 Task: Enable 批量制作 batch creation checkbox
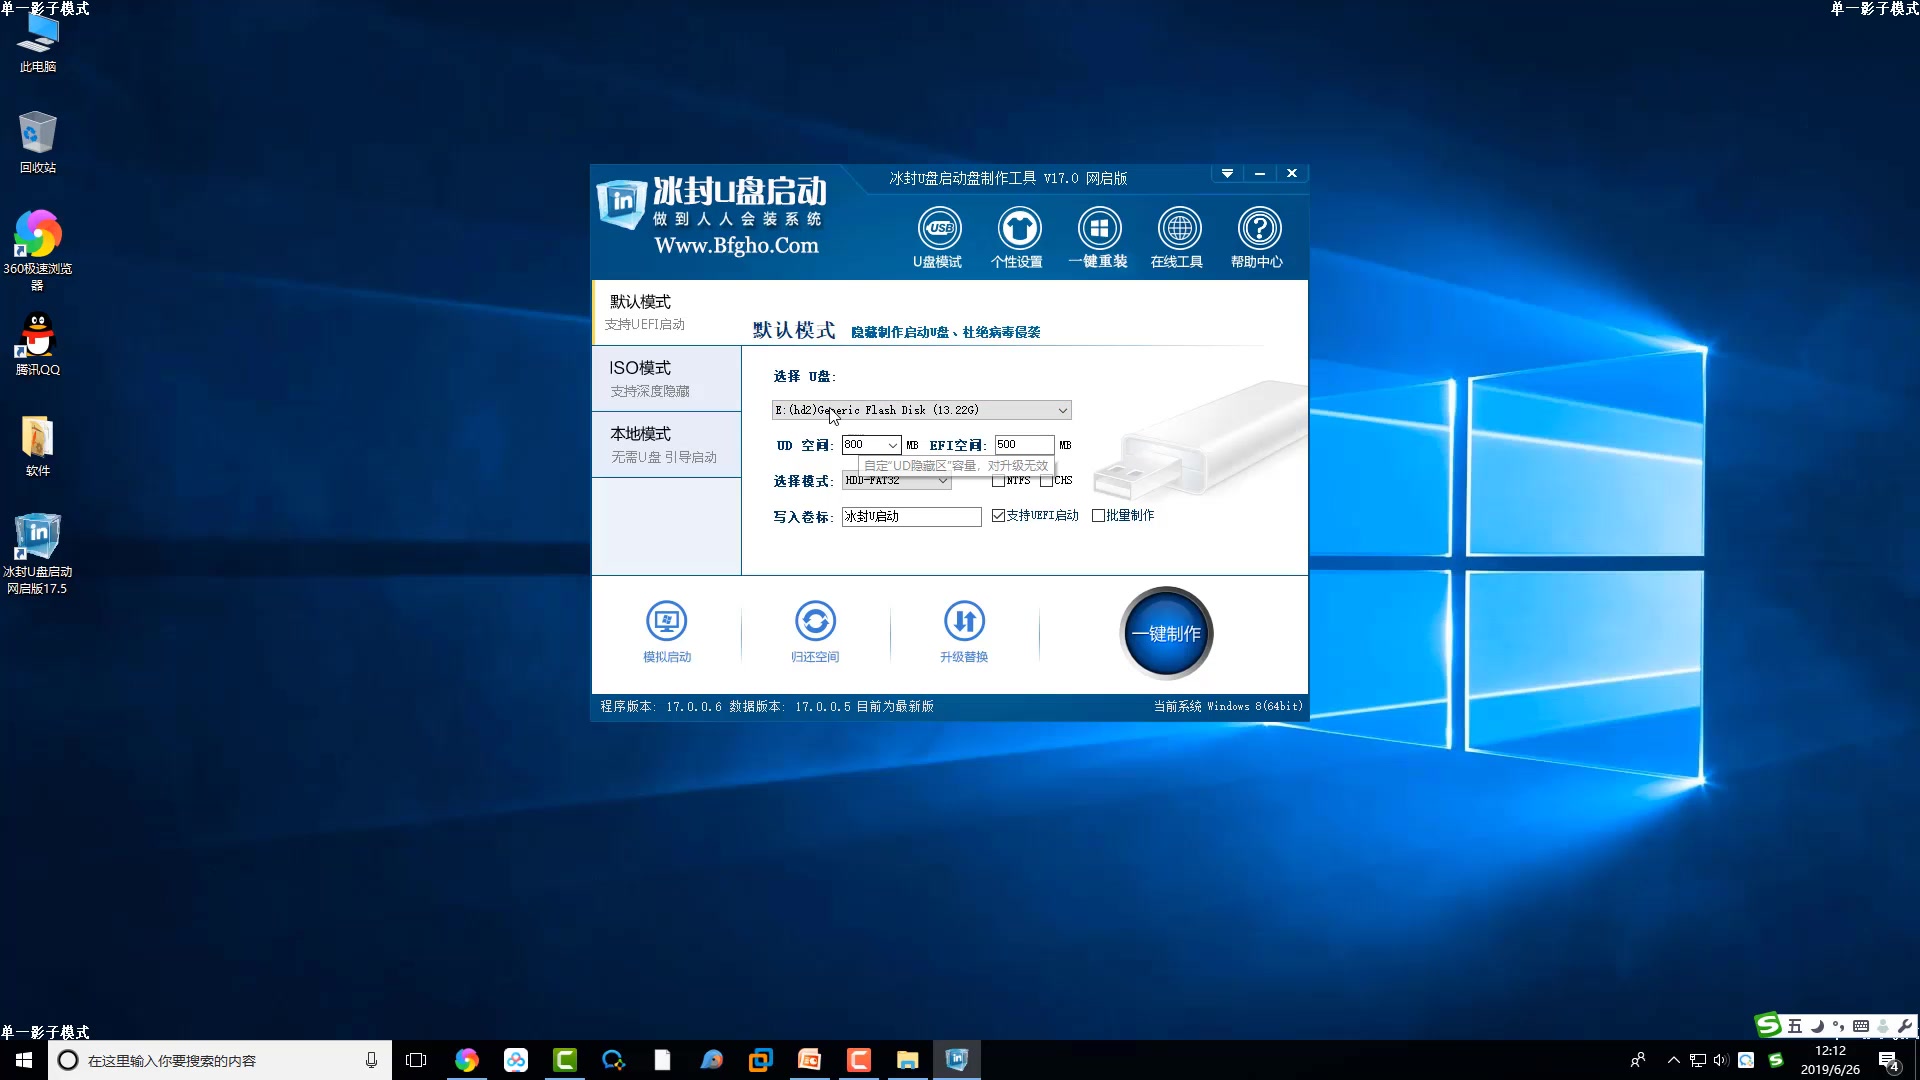coord(1098,516)
